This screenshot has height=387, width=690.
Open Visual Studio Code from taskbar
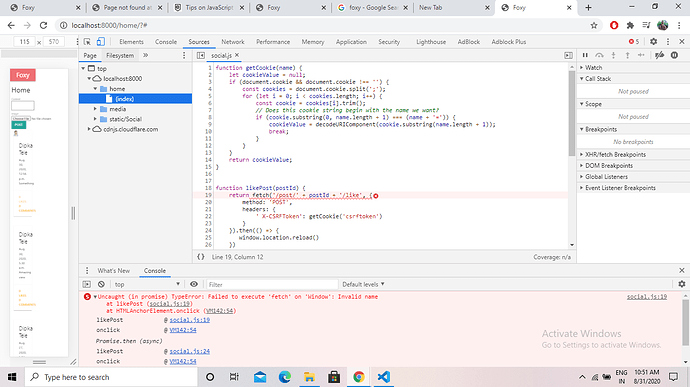point(384,377)
